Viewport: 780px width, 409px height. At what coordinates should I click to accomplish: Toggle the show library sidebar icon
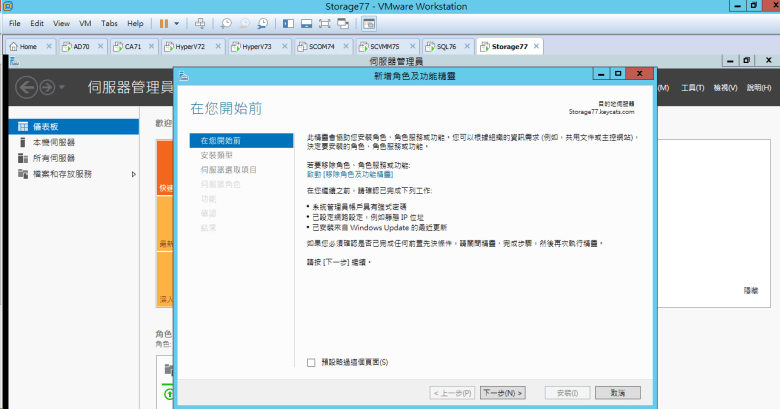coord(287,22)
